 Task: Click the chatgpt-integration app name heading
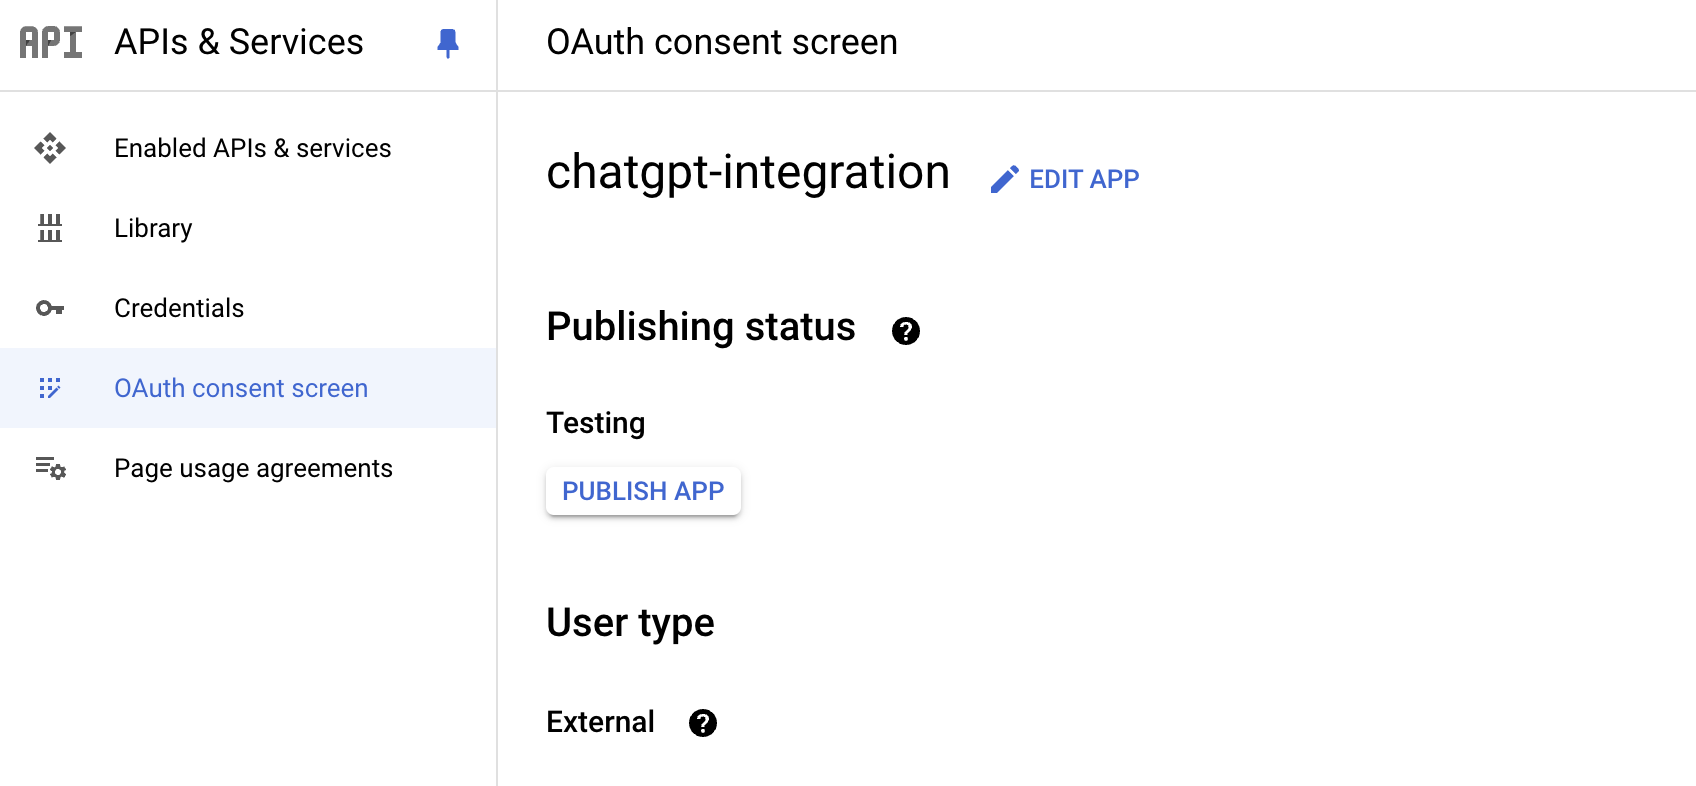[748, 172]
